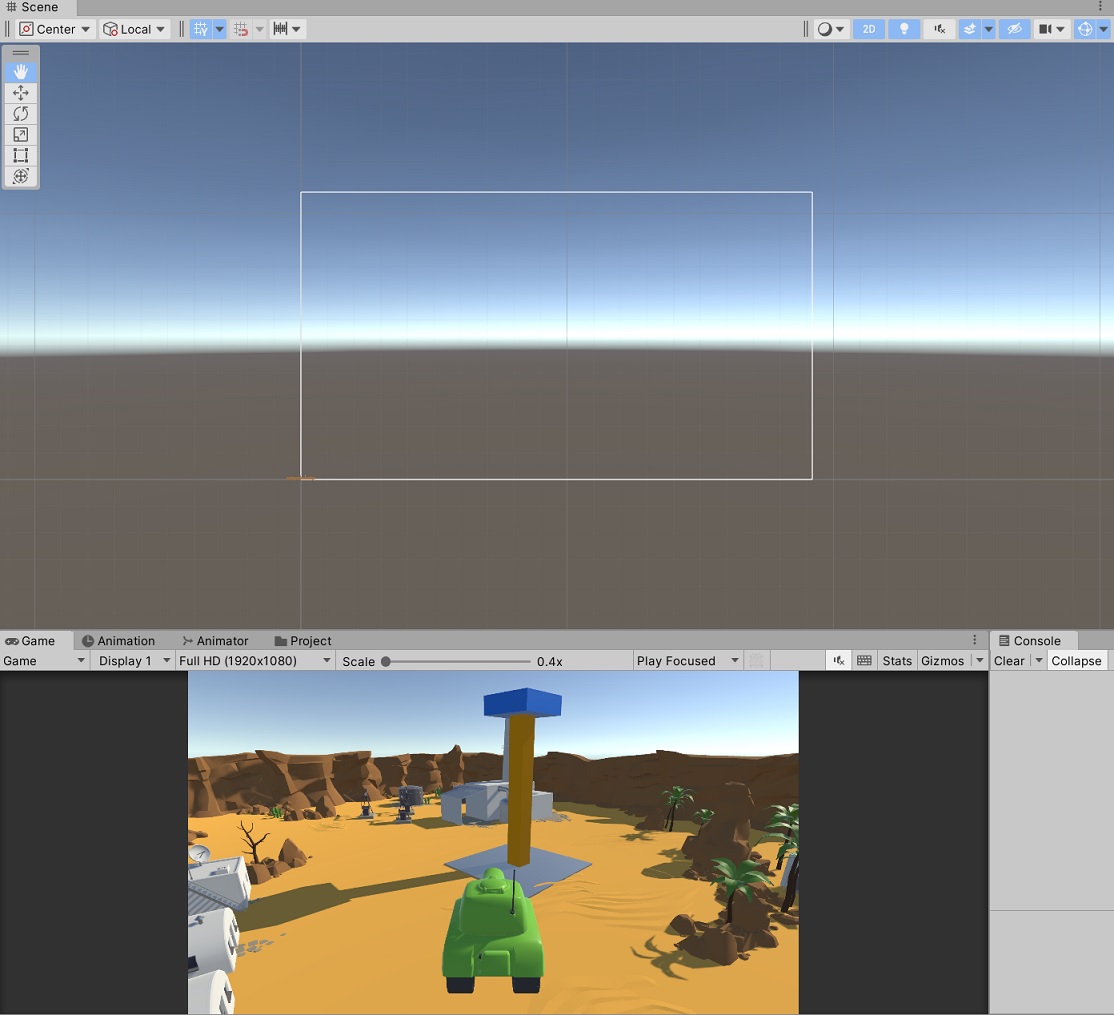Switch to the Animator tab
This screenshot has height=1015, width=1114.
point(215,640)
